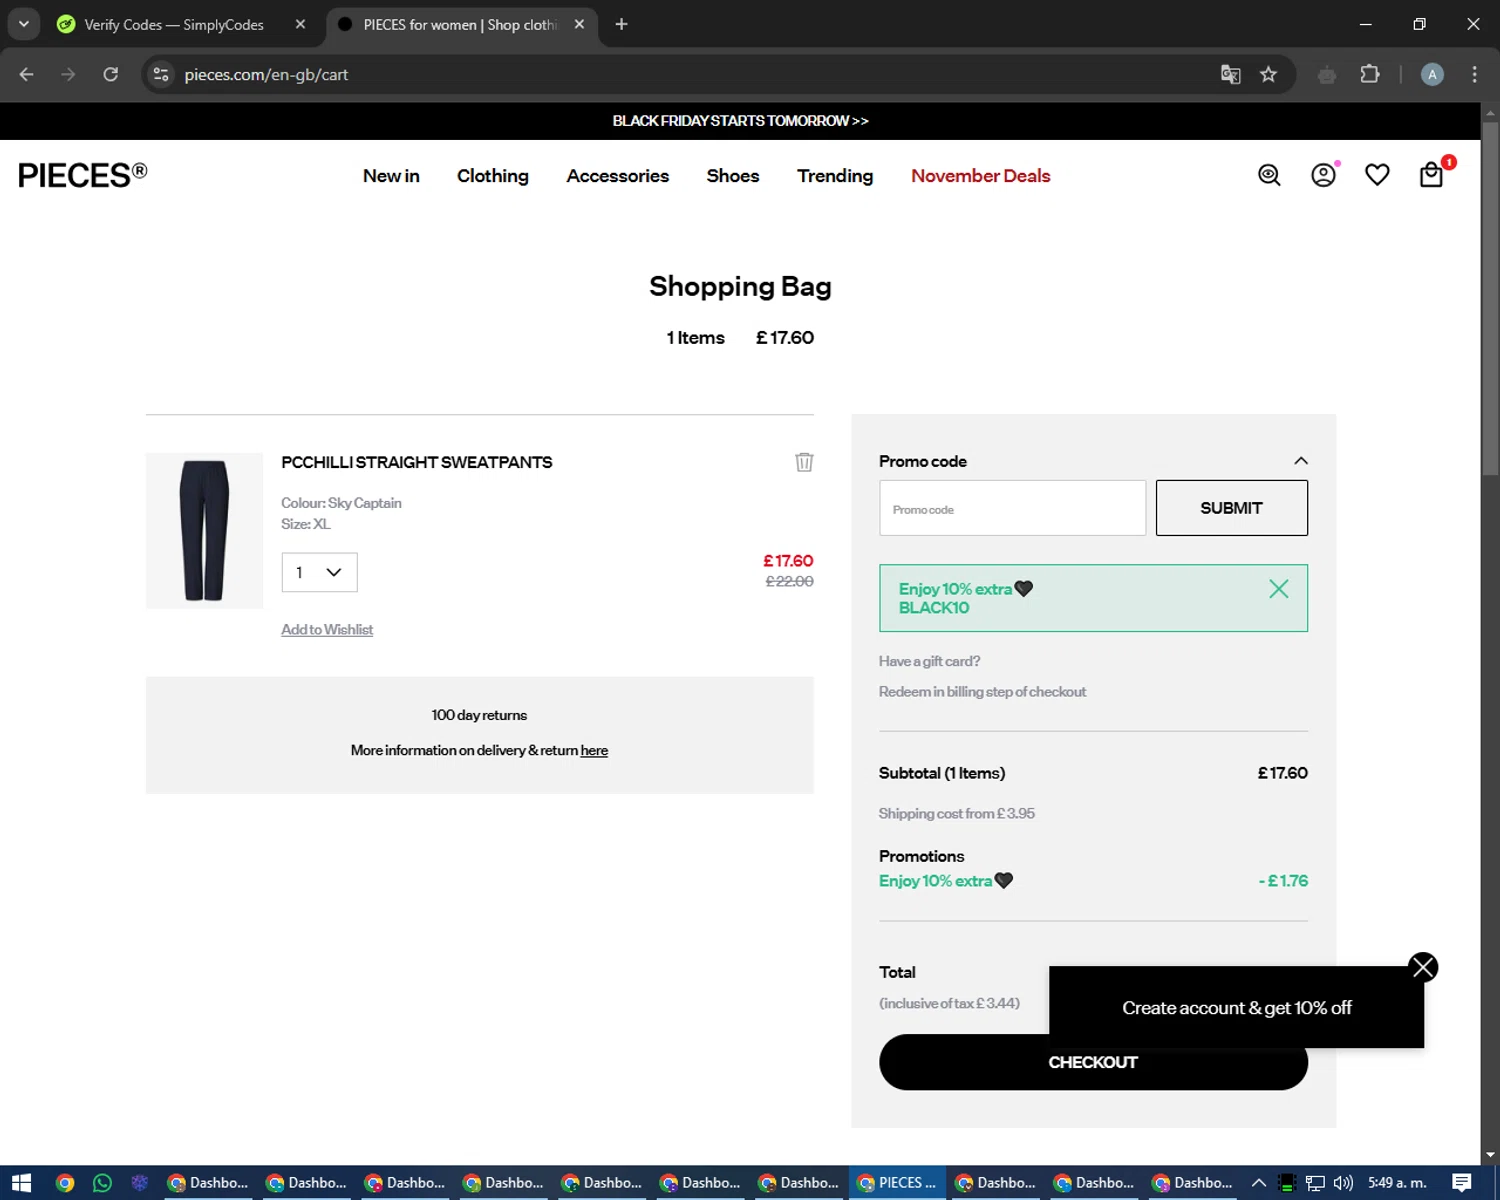Go back in browser history
The height and width of the screenshot is (1200, 1500).
pos(27,74)
